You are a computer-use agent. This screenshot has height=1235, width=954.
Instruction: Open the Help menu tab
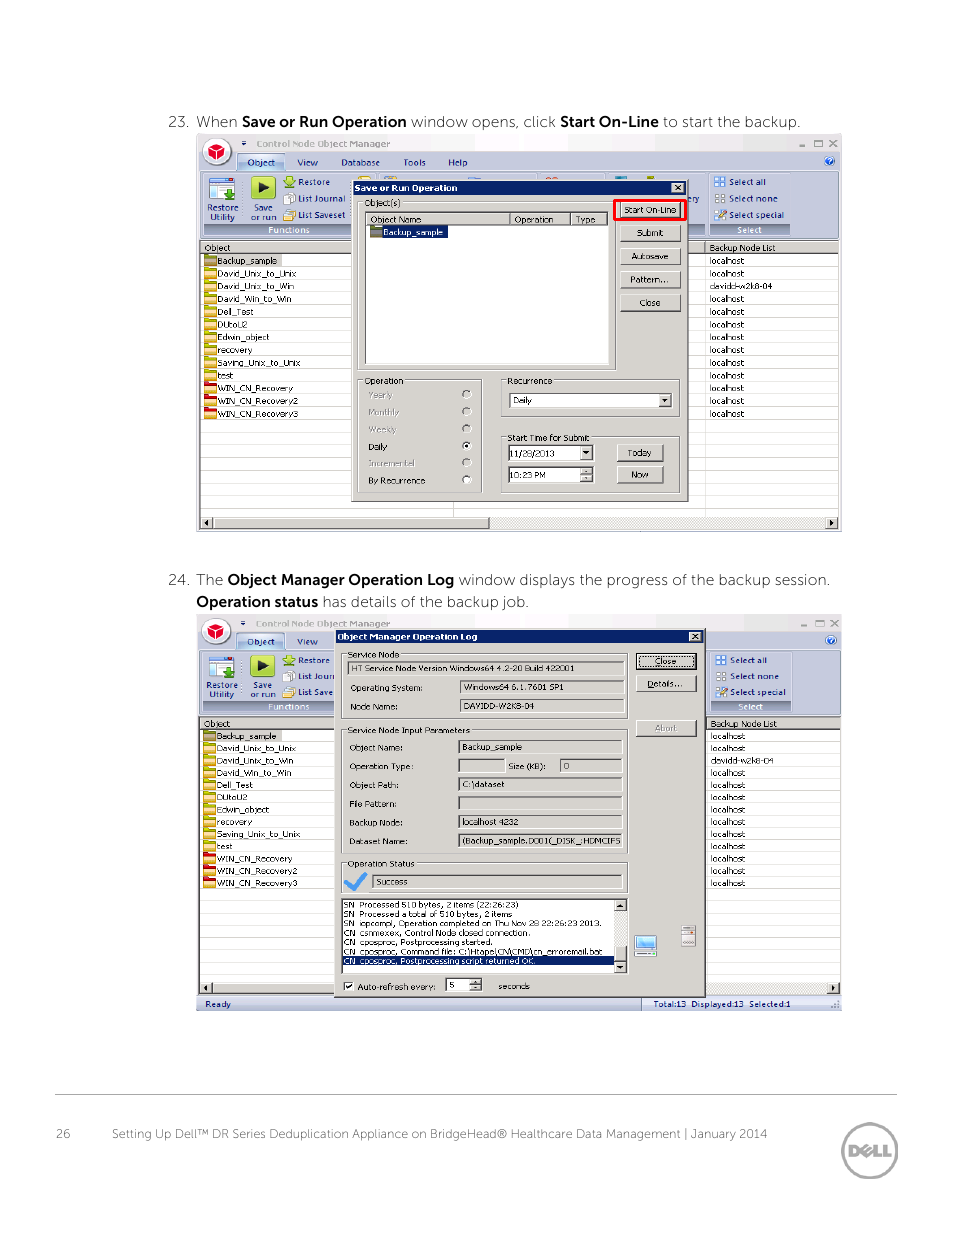457,162
